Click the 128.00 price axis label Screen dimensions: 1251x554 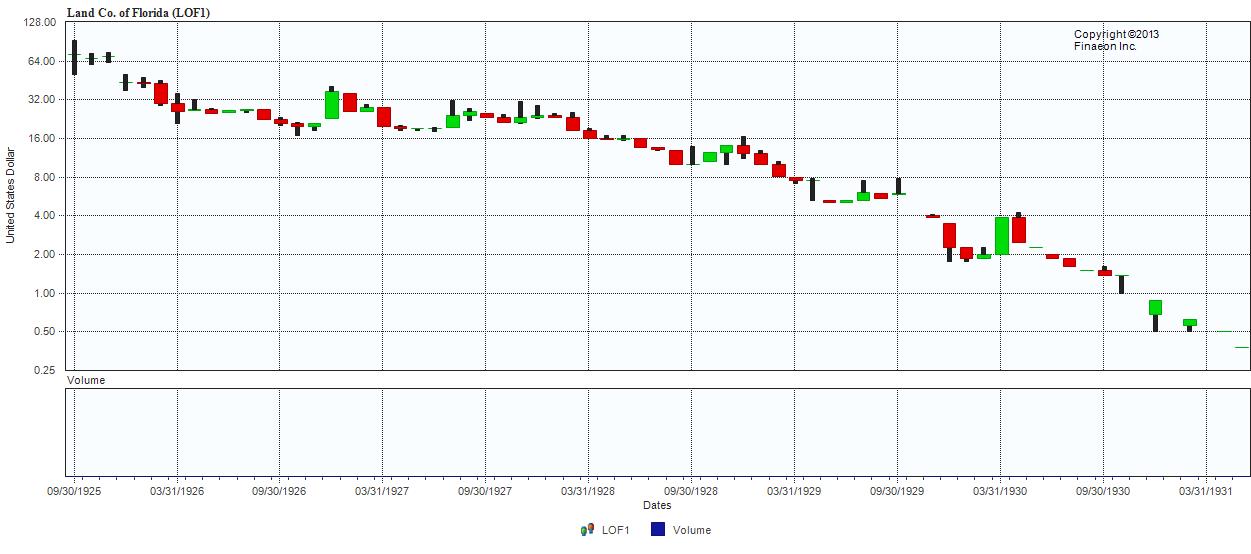pos(40,22)
